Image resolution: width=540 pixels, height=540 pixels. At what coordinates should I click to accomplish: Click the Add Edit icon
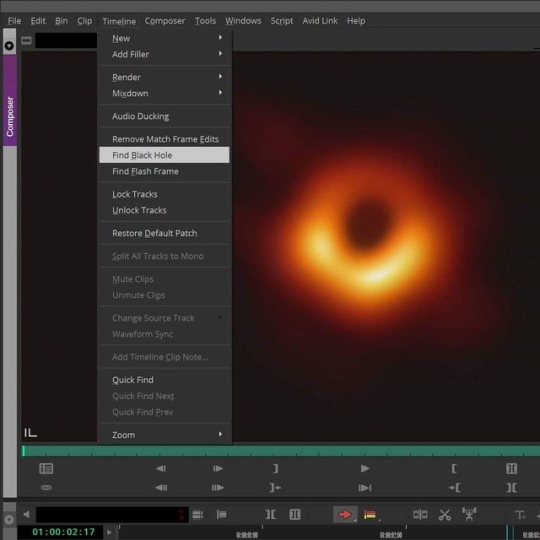pyautogui.click(x=420, y=515)
